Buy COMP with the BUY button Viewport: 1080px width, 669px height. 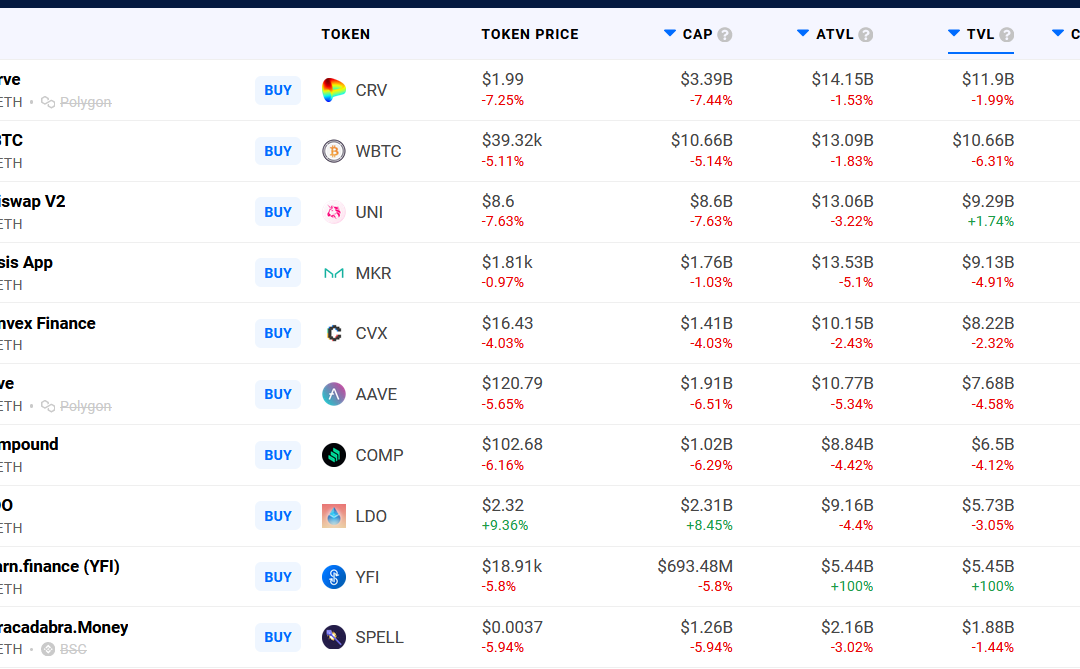pyautogui.click(x=278, y=455)
